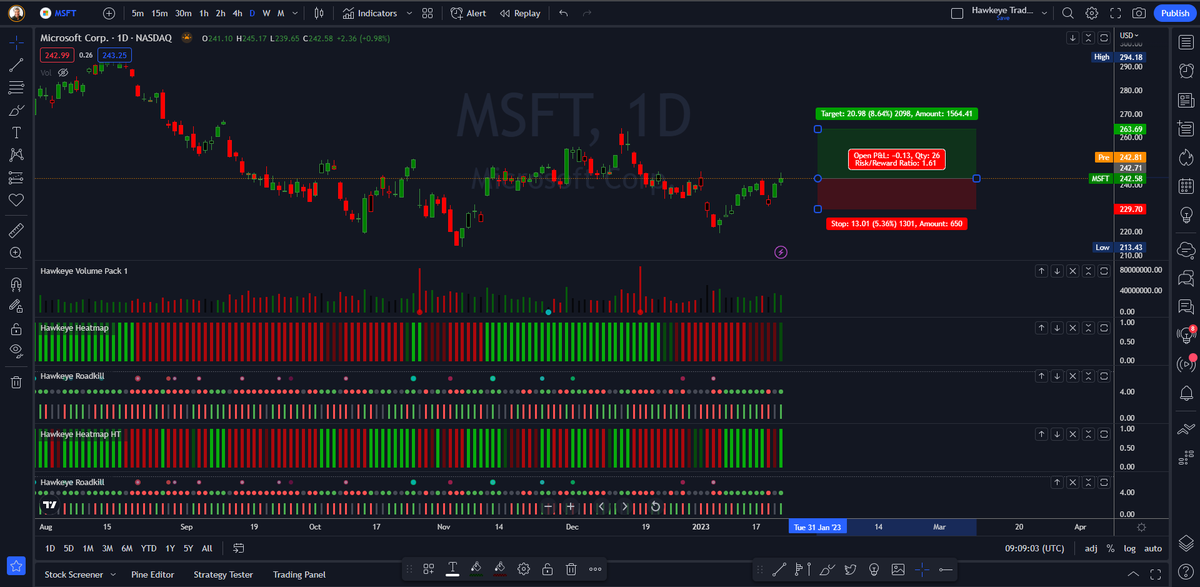This screenshot has height=587, width=1200.
Task: Select the Brush drawing tool in left sidebar
Action: tap(16, 110)
